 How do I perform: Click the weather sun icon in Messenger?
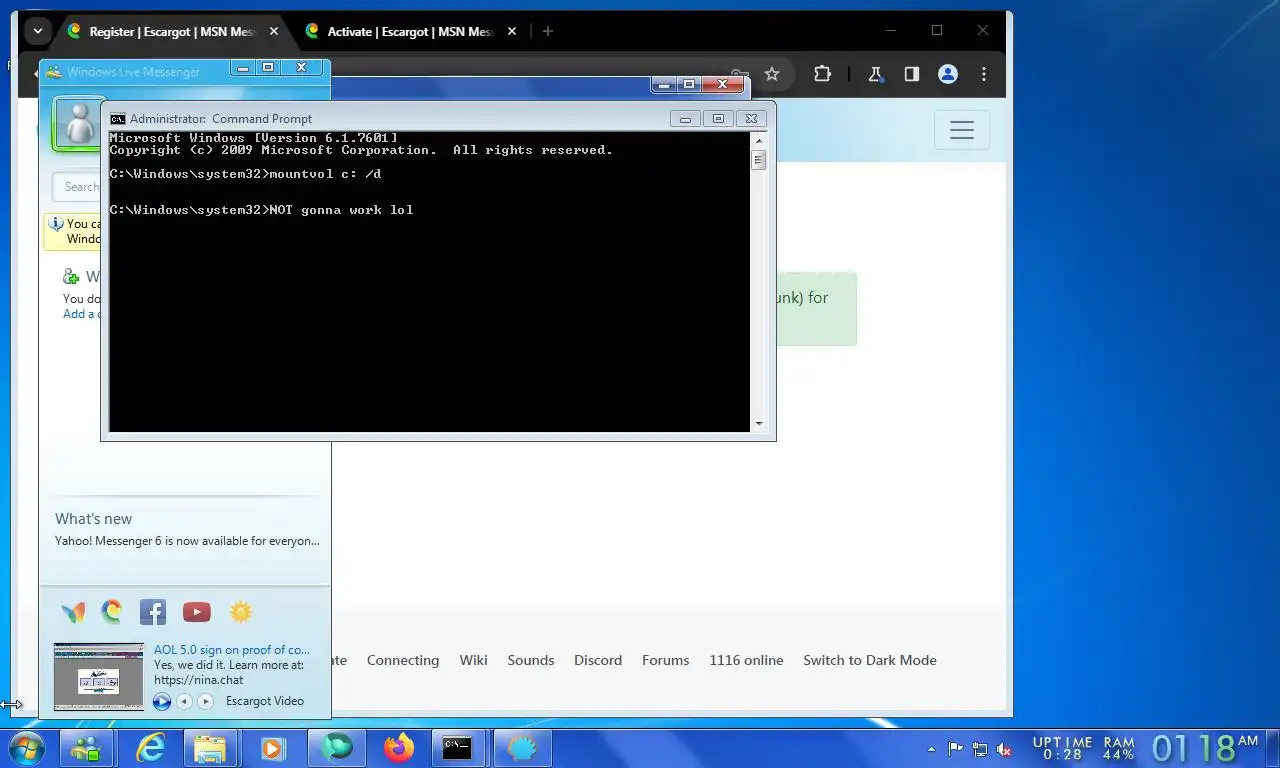pos(240,612)
